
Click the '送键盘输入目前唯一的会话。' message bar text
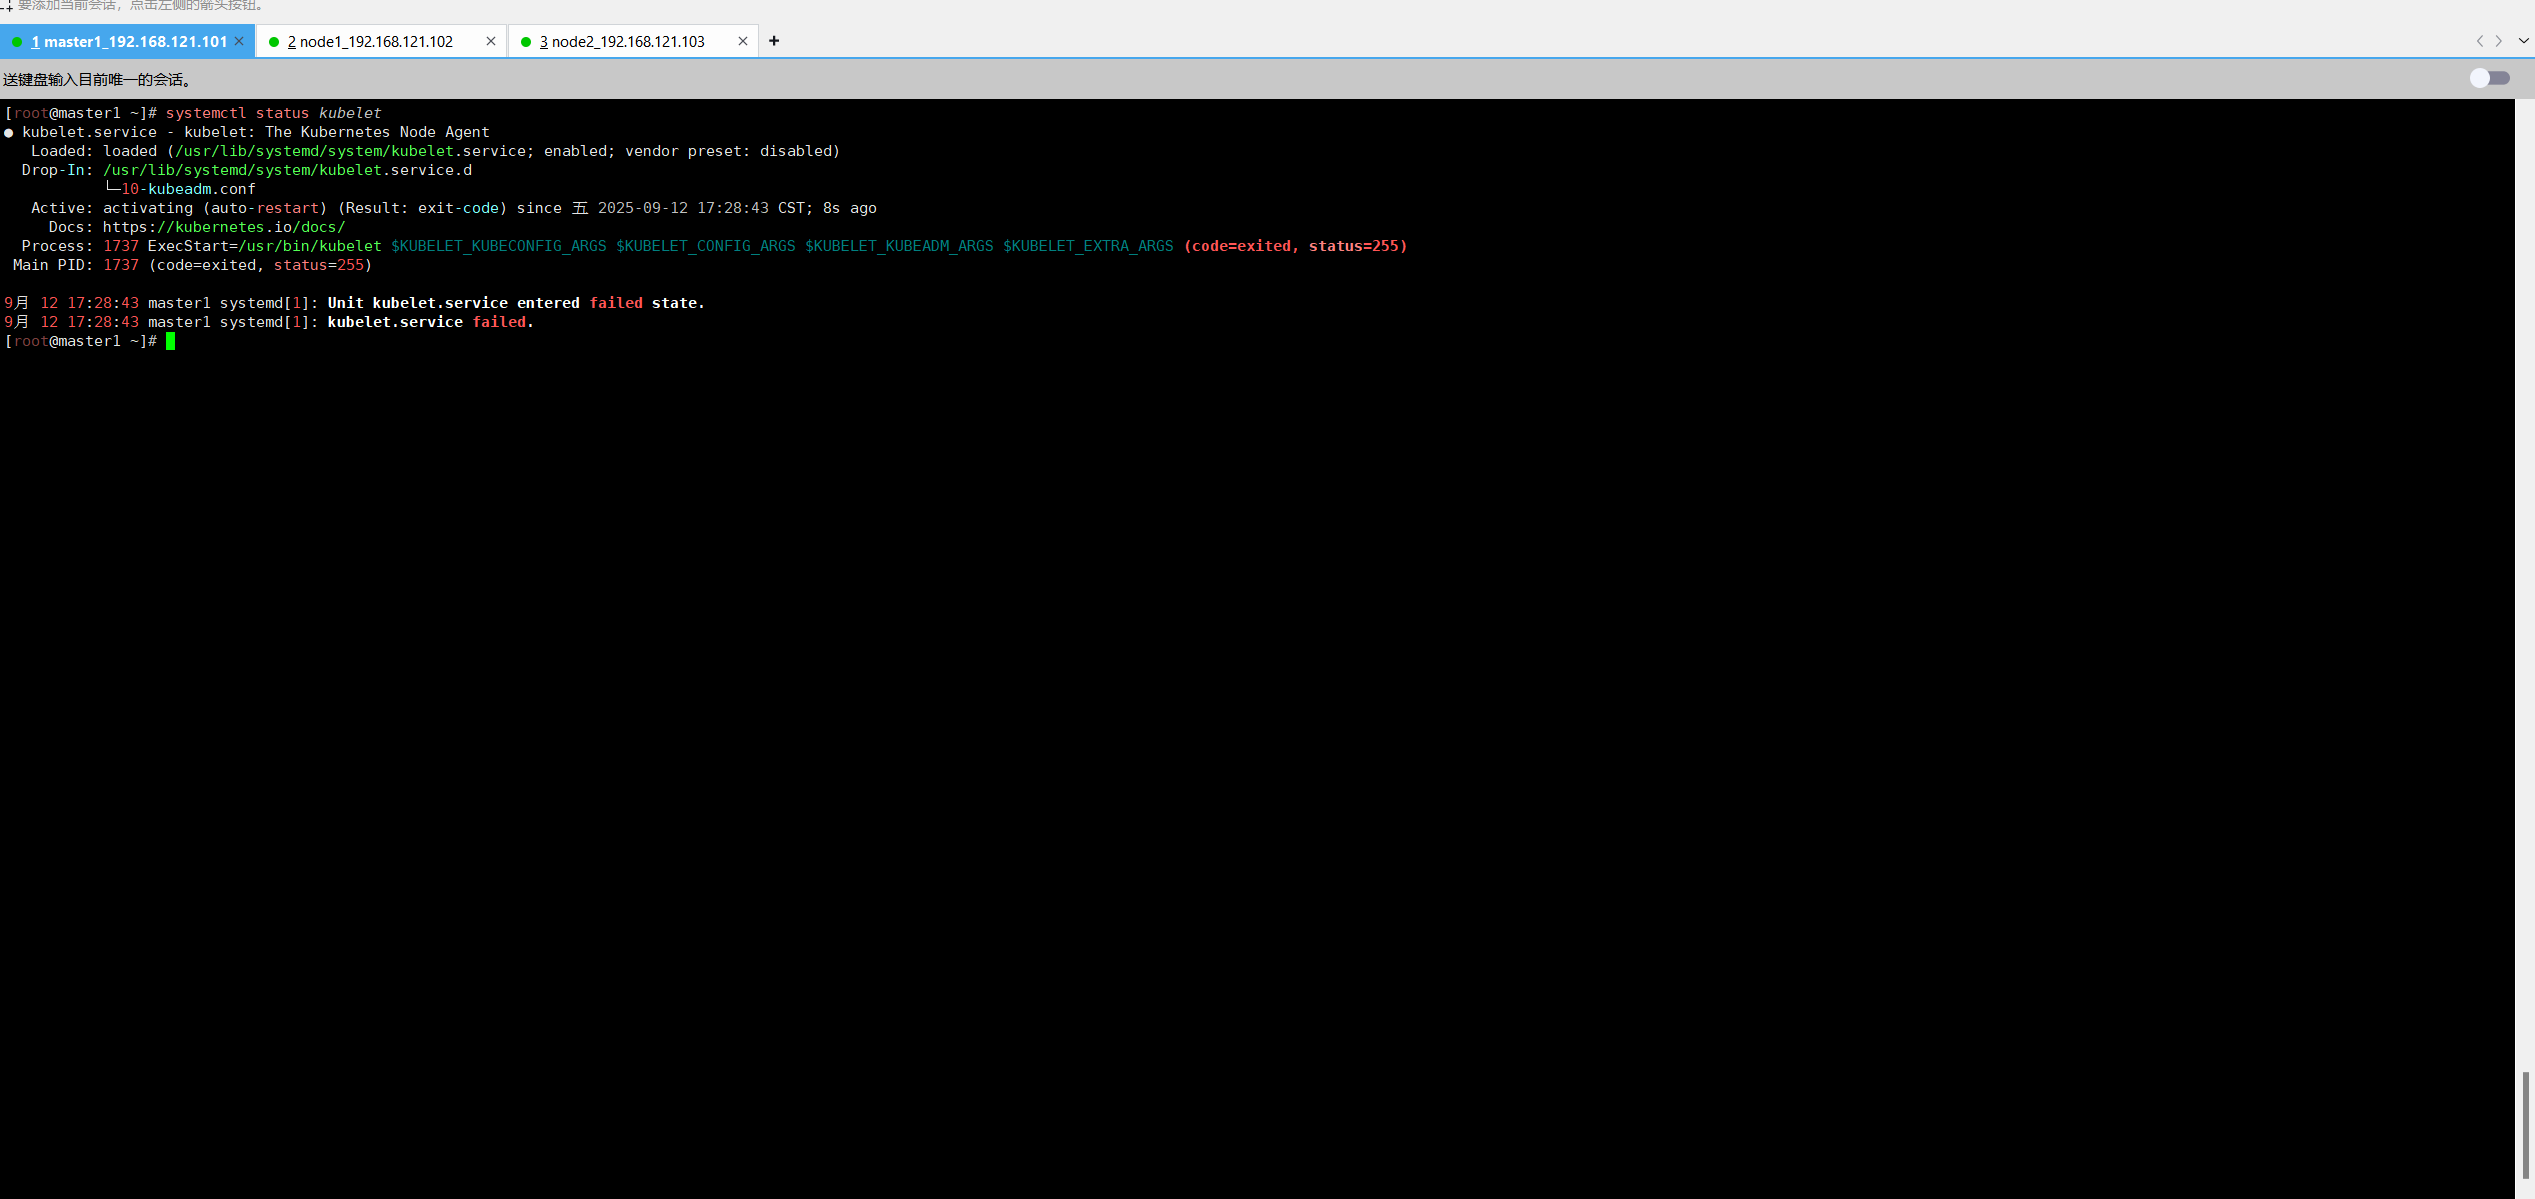(97, 79)
